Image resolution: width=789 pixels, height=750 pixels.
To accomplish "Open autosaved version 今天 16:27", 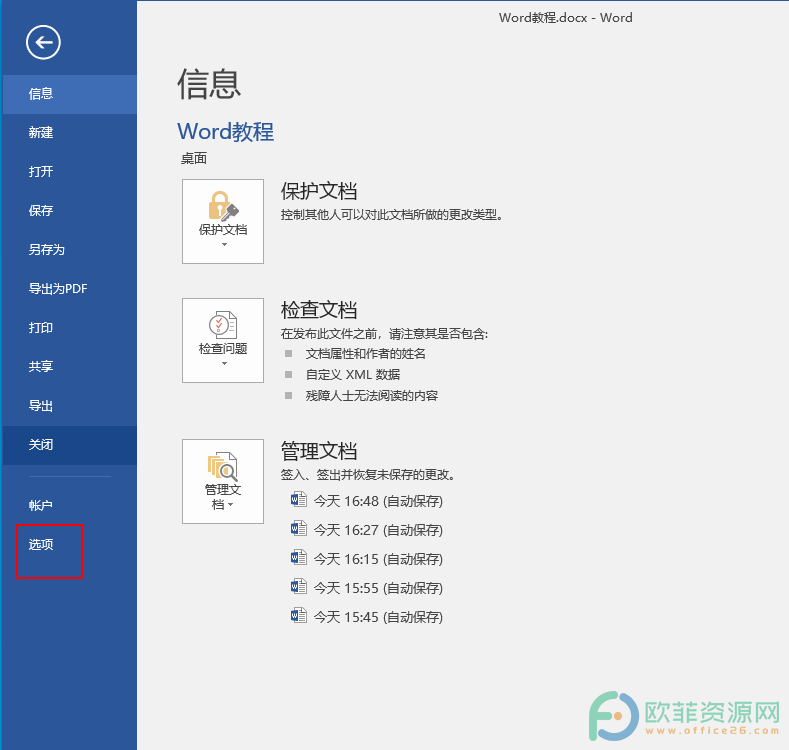I will point(378,530).
